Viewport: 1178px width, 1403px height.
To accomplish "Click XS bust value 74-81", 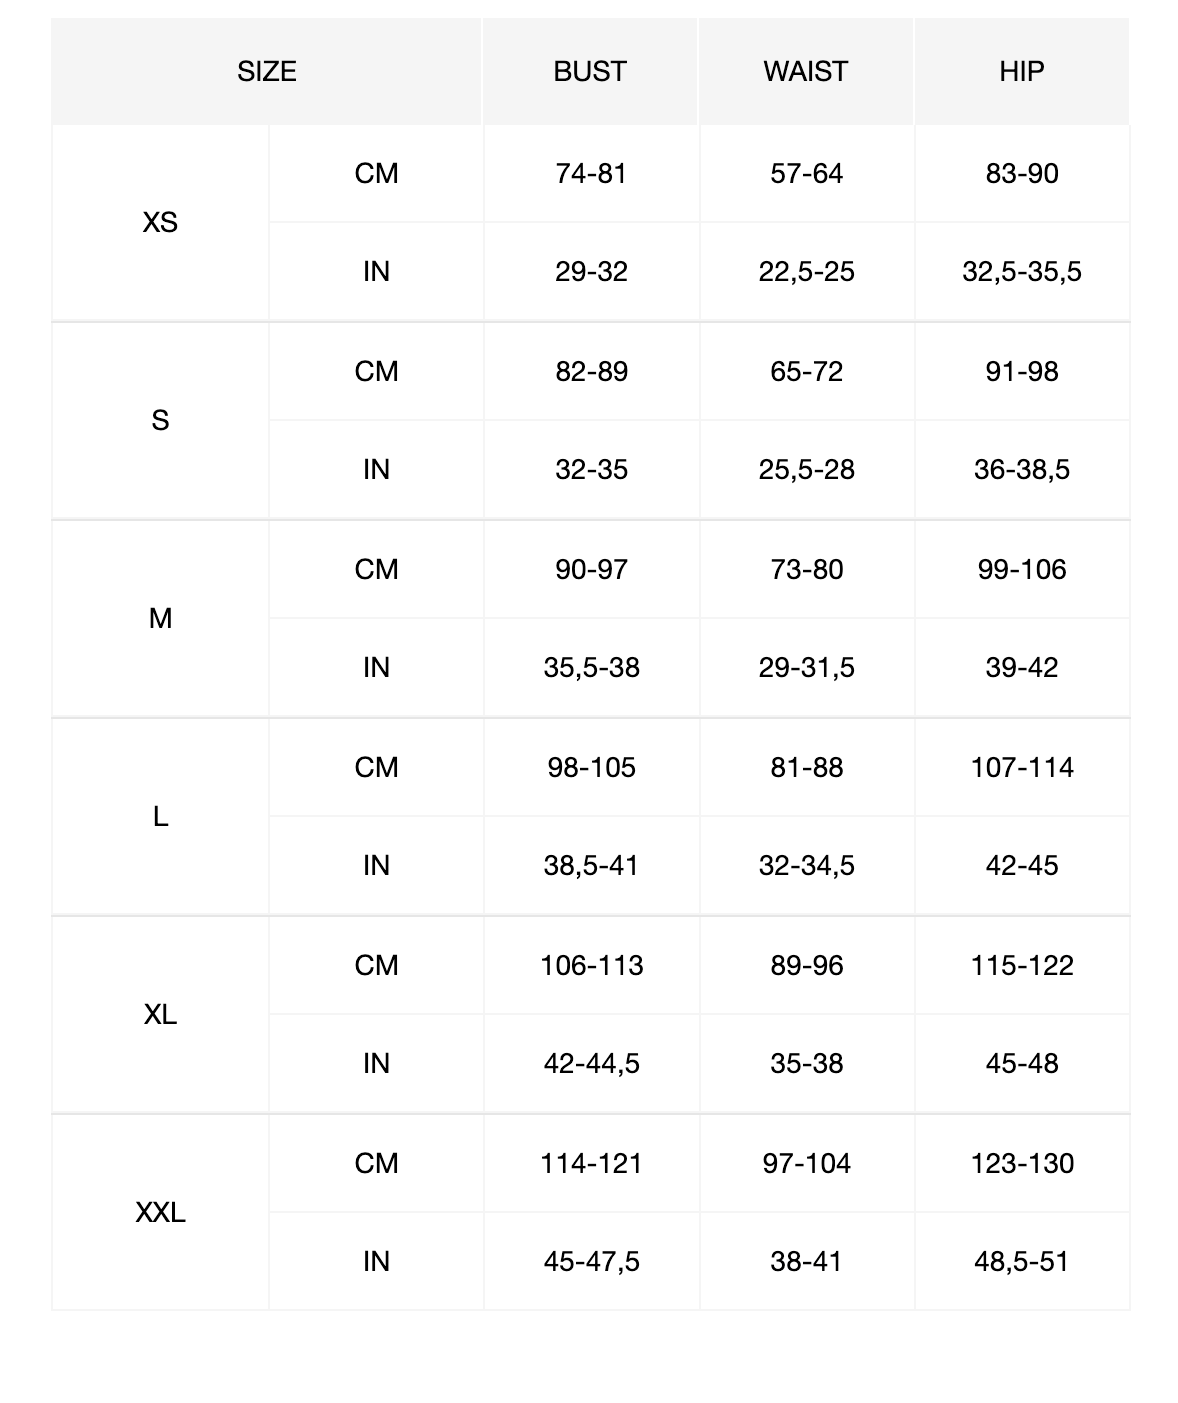I will tap(591, 174).
